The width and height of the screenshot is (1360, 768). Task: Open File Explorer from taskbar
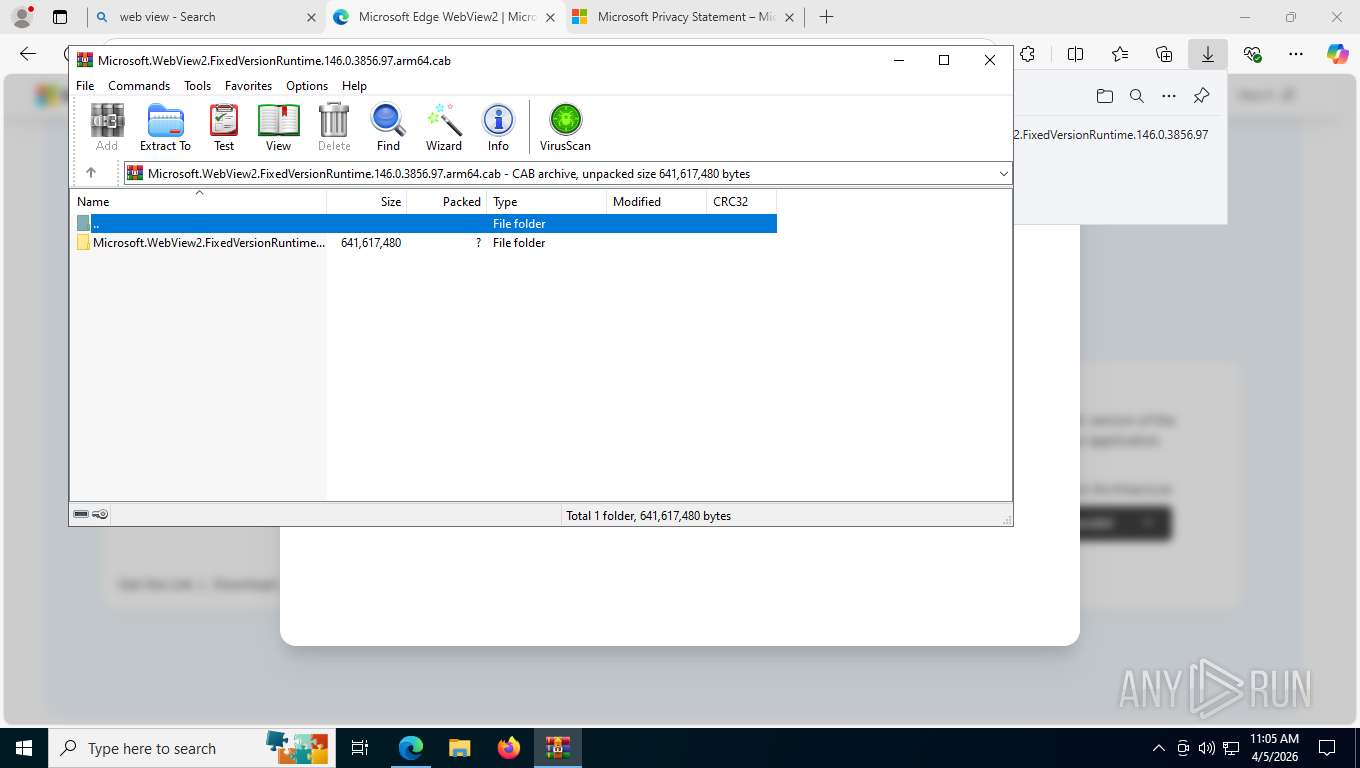click(x=459, y=748)
